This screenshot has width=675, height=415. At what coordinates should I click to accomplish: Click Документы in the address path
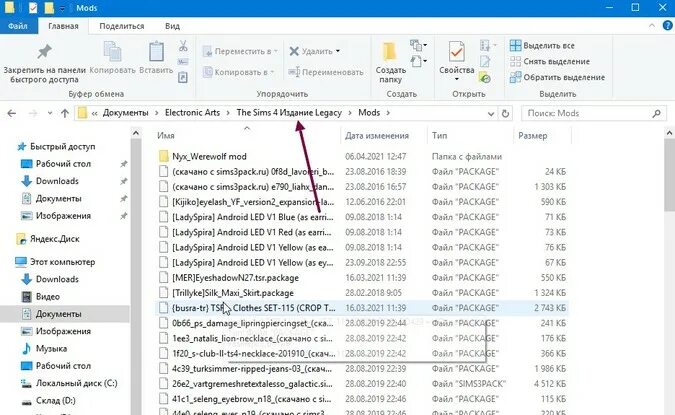coord(125,112)
